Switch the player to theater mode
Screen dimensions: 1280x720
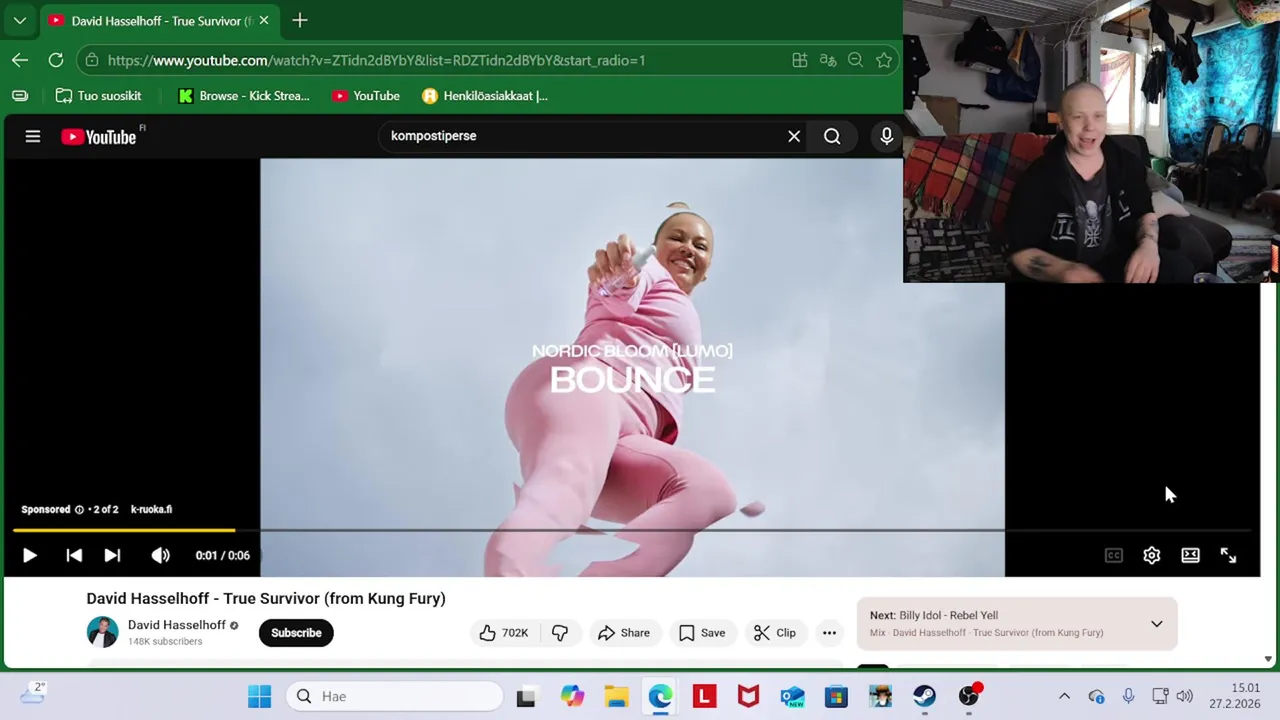pyautogui.click(x=1190, y=555)
